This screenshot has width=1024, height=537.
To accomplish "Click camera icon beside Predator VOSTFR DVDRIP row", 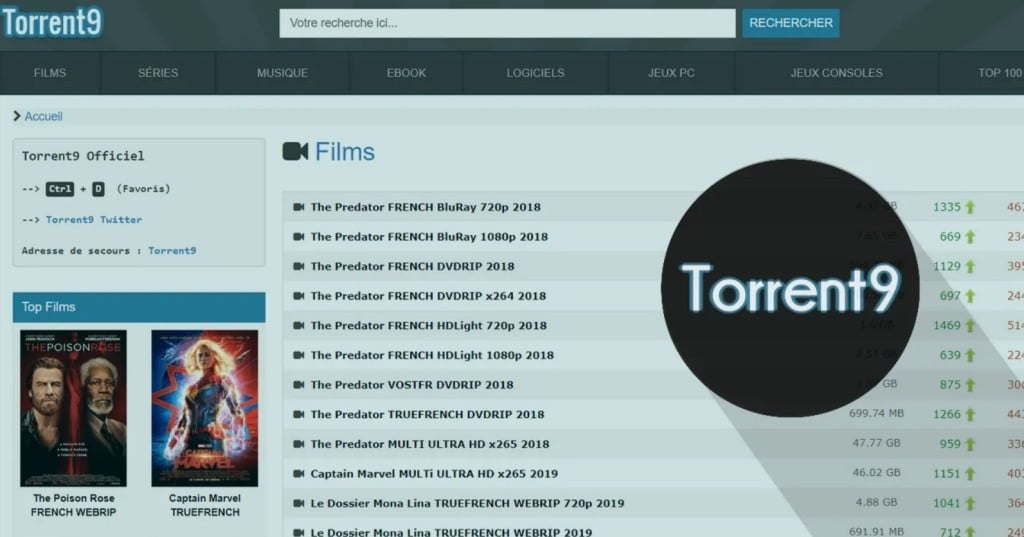I will pyautogui.click(x=298, y=385).
